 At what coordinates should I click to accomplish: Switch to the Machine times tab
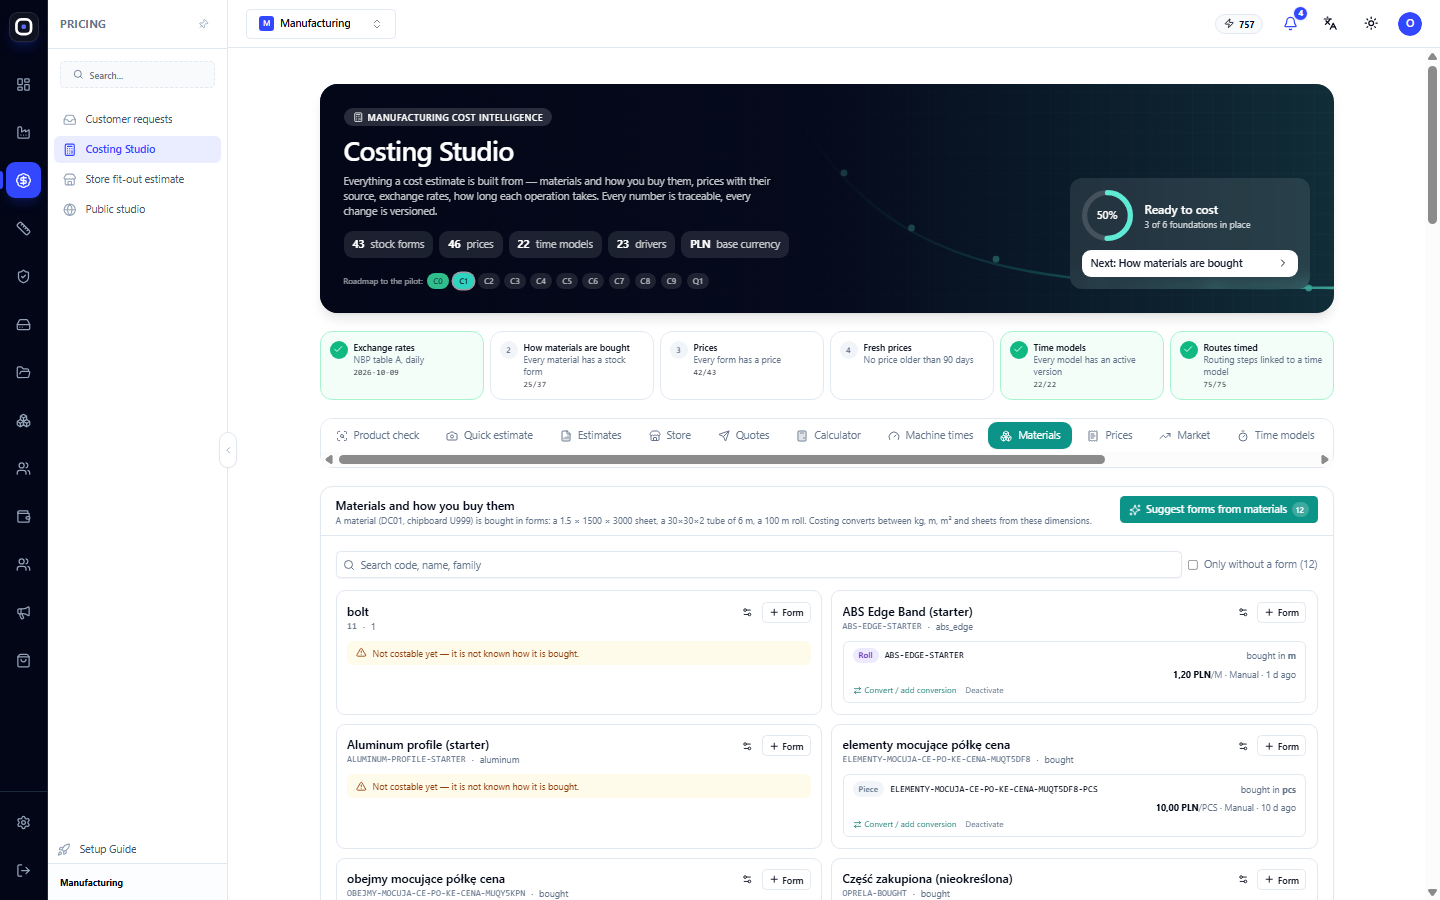coord(930,436)
